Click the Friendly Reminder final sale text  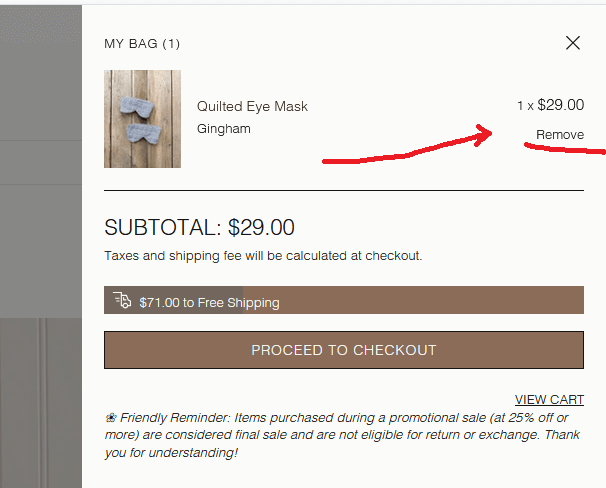coord(340,435)
